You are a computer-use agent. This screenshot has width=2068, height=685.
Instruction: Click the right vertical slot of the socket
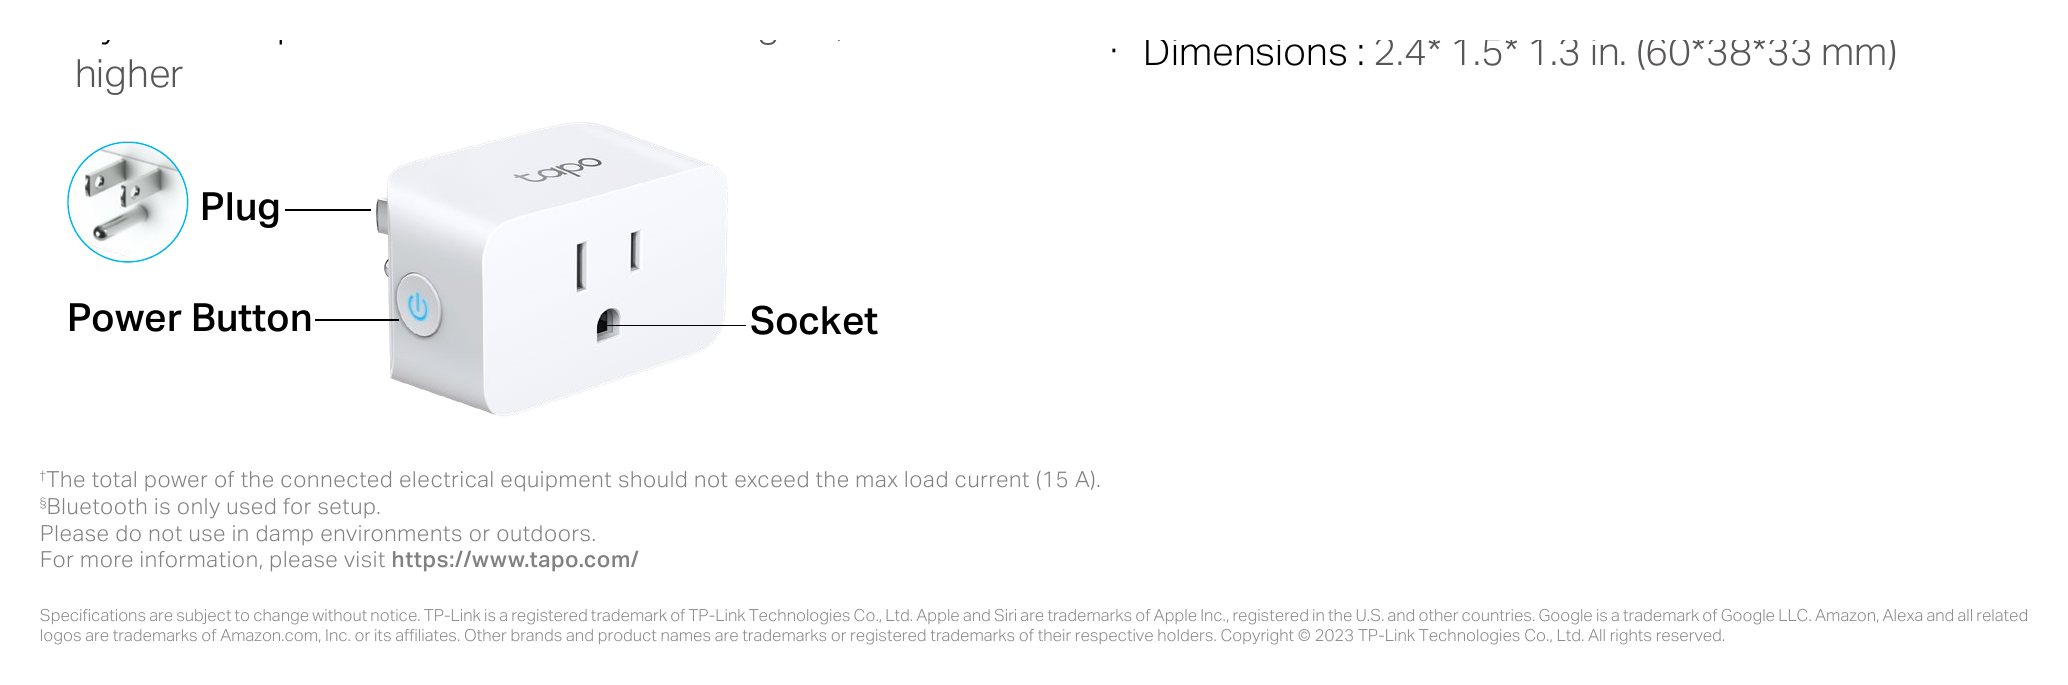(634, 250)
